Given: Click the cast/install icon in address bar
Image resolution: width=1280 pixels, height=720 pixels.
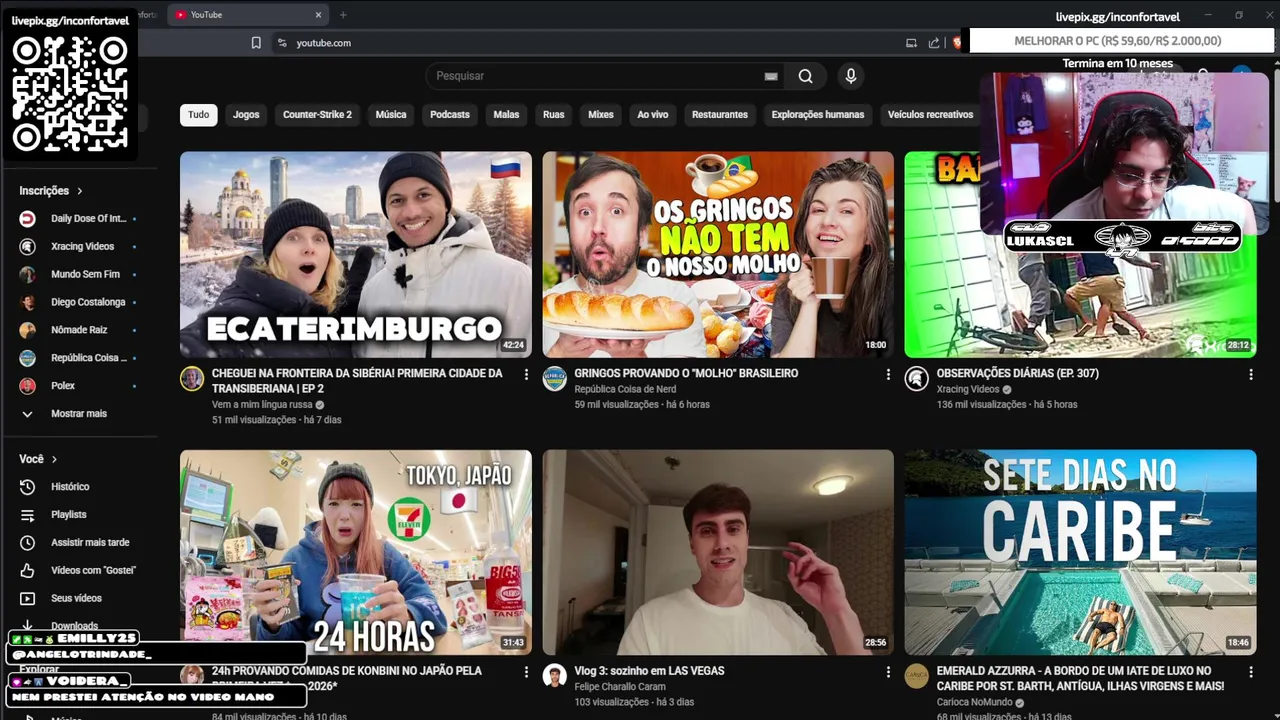Looking at the screenshot, I should click(x=911, y=43).
